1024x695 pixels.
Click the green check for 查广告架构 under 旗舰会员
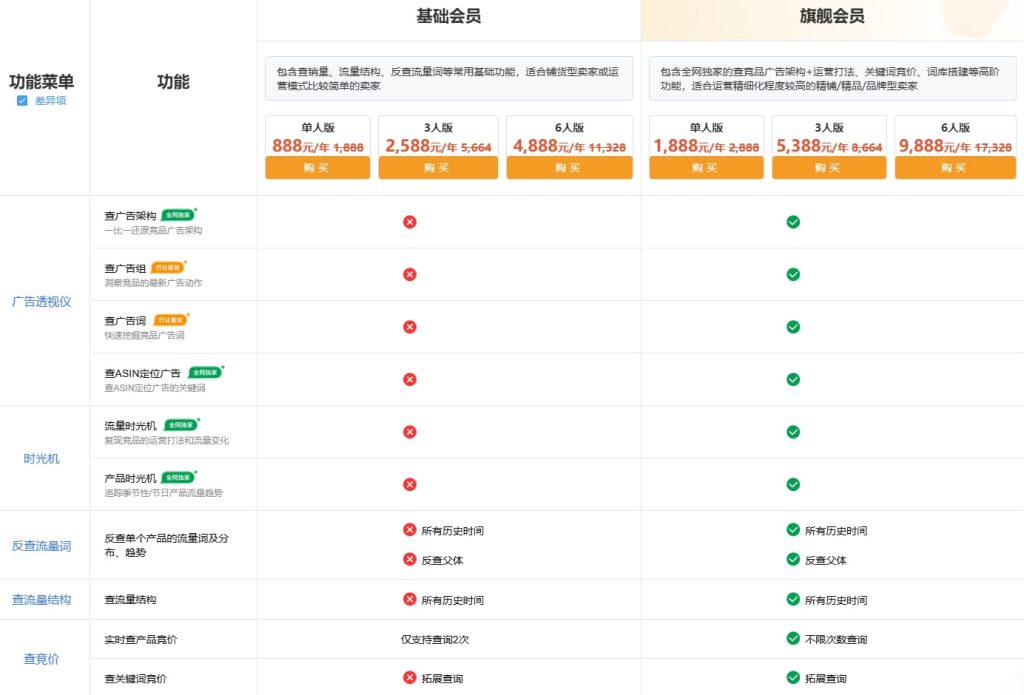[x=793, y=221]
